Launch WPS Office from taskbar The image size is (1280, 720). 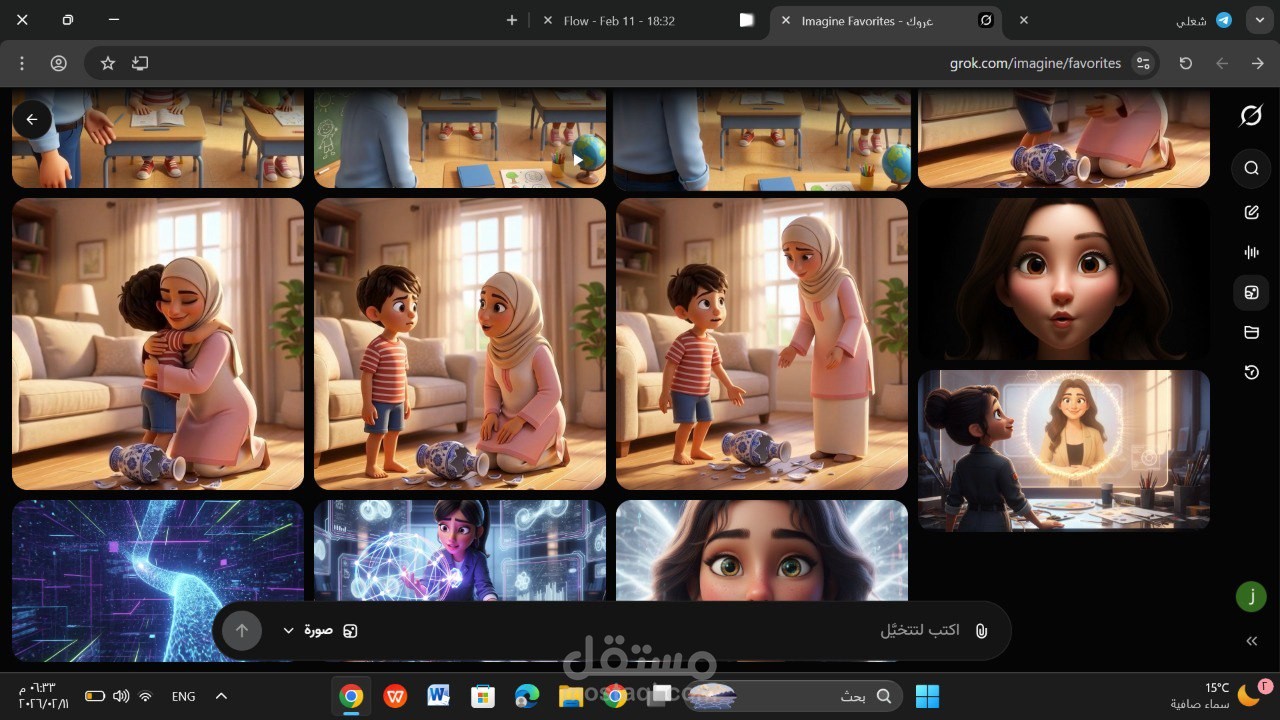[395, 696]
